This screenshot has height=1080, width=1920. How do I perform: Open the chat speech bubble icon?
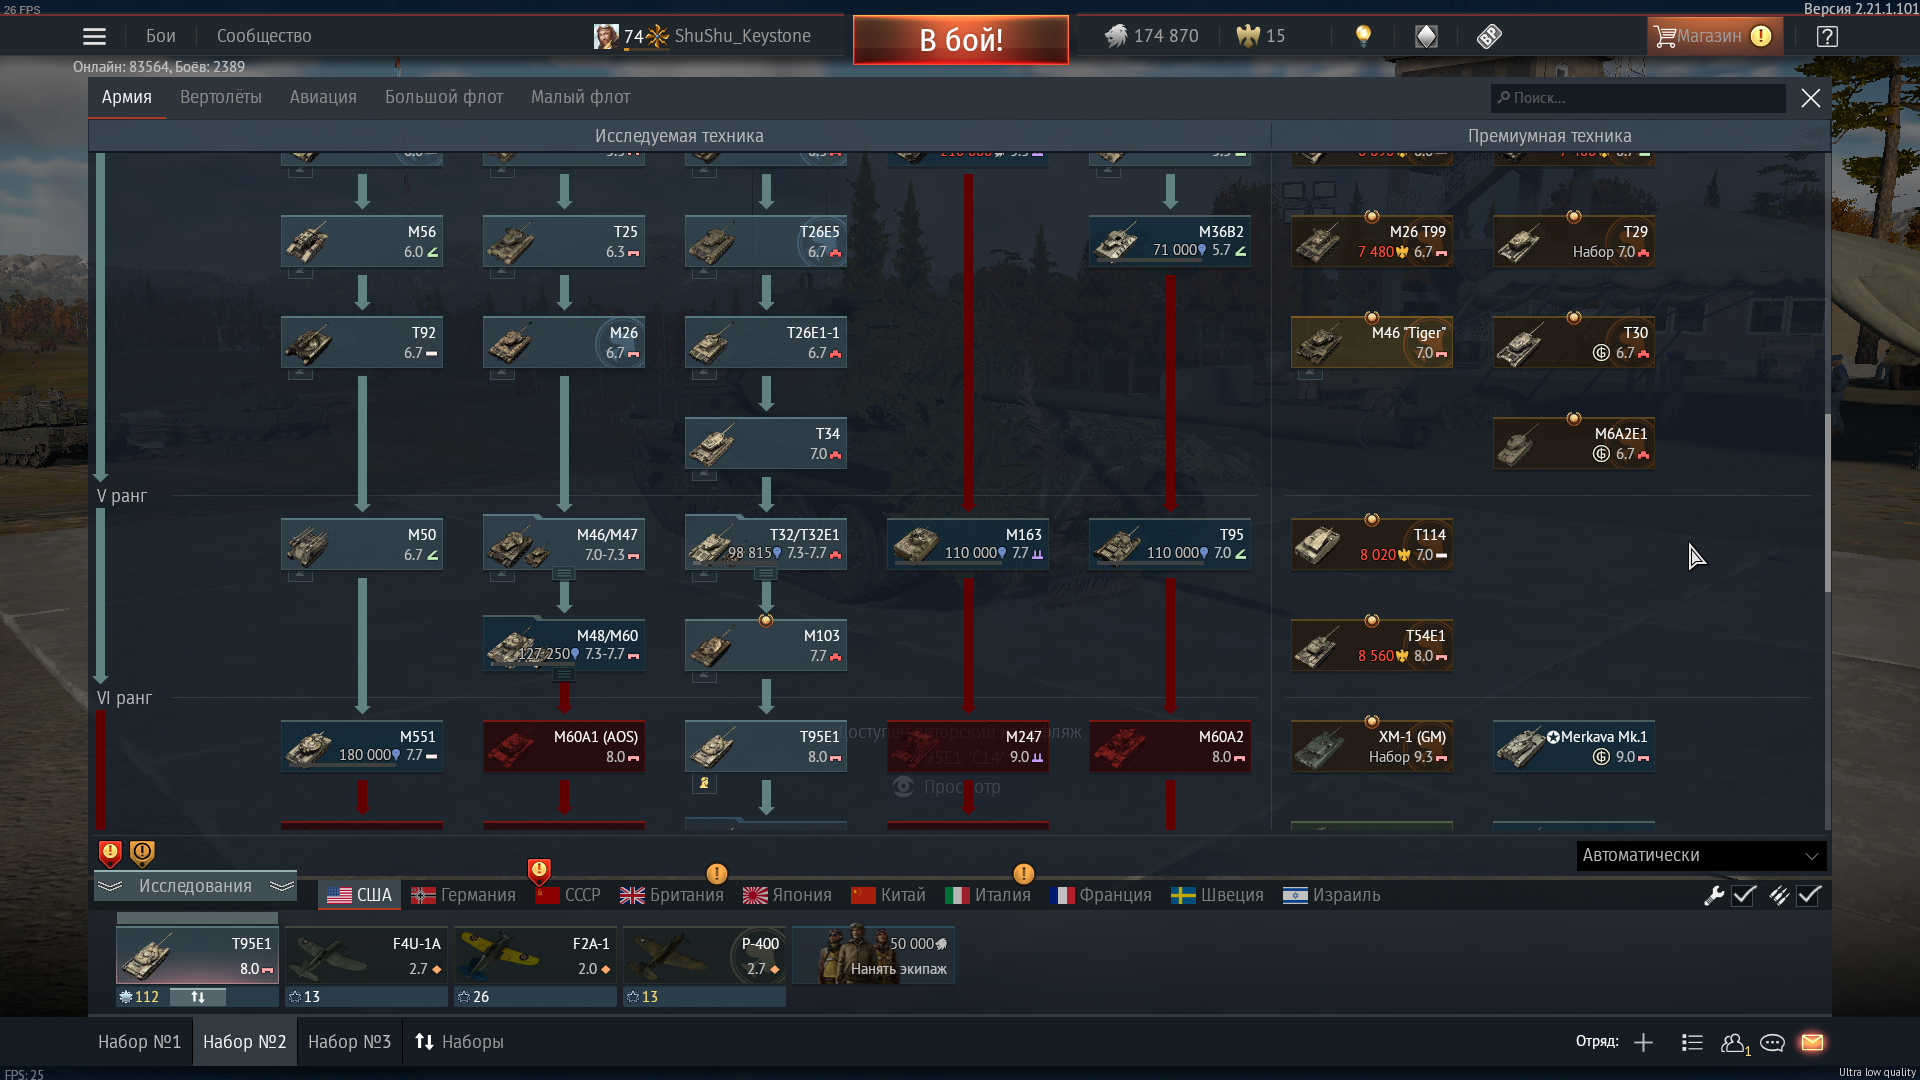click(x=1772, y=1043)
